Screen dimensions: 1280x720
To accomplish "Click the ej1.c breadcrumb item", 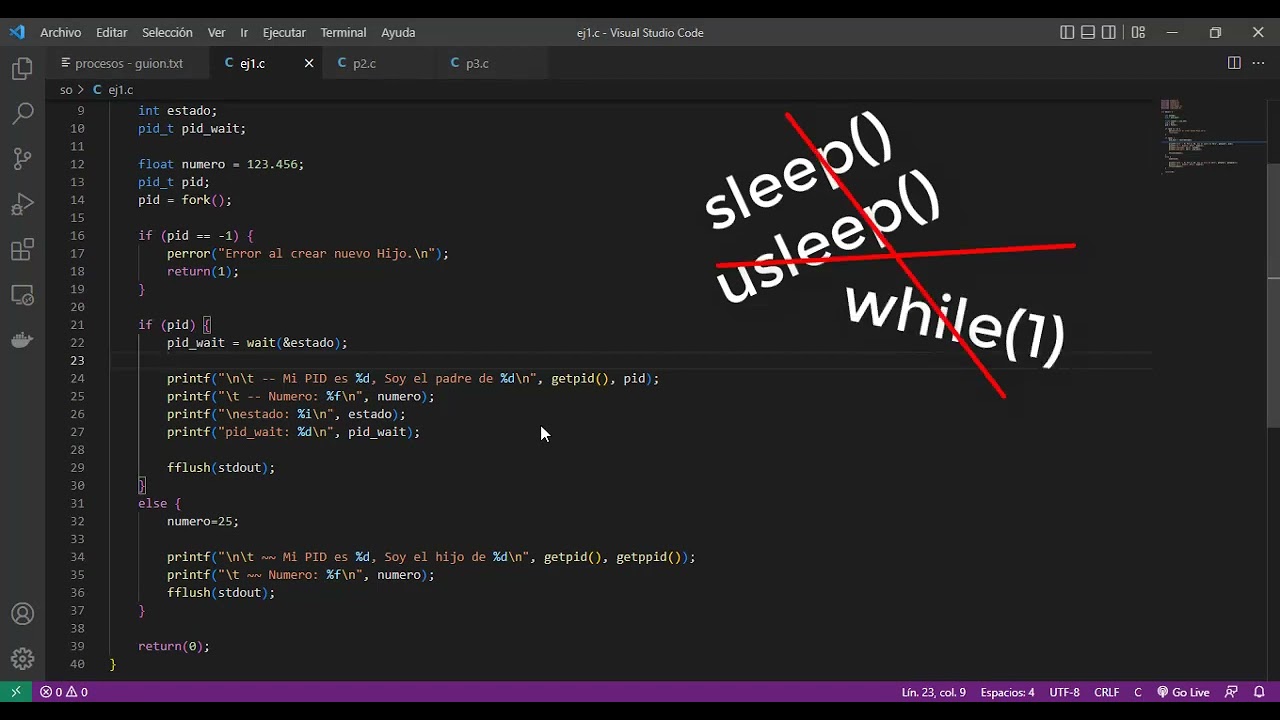I will (x=113, y=90).
